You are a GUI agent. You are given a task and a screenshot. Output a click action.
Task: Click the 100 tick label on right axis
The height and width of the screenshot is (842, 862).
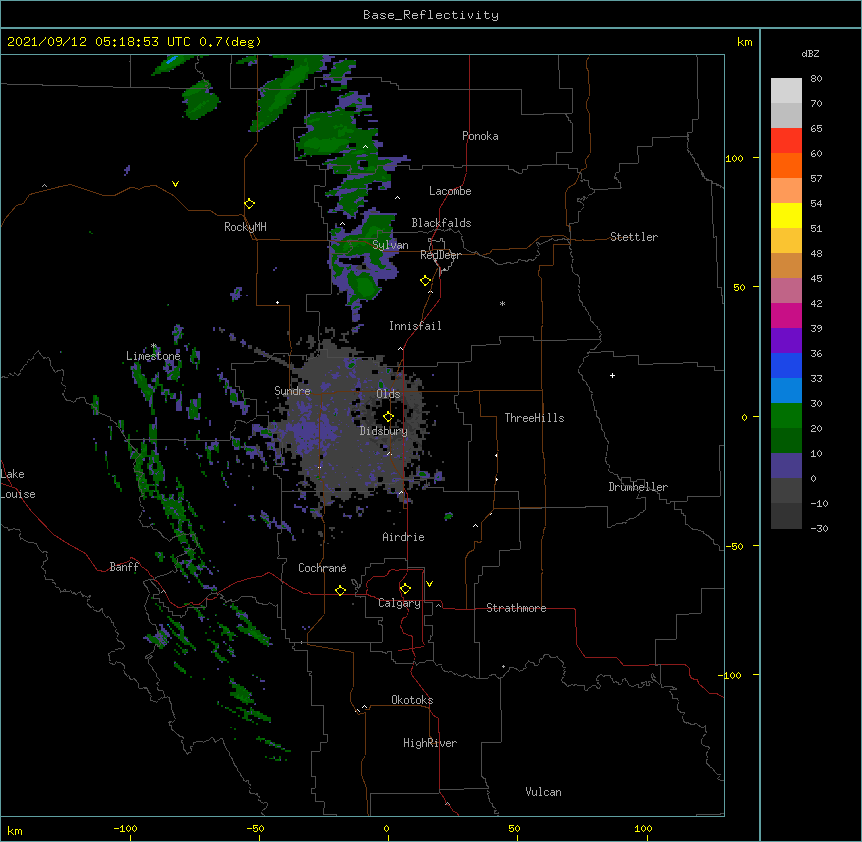734,158
